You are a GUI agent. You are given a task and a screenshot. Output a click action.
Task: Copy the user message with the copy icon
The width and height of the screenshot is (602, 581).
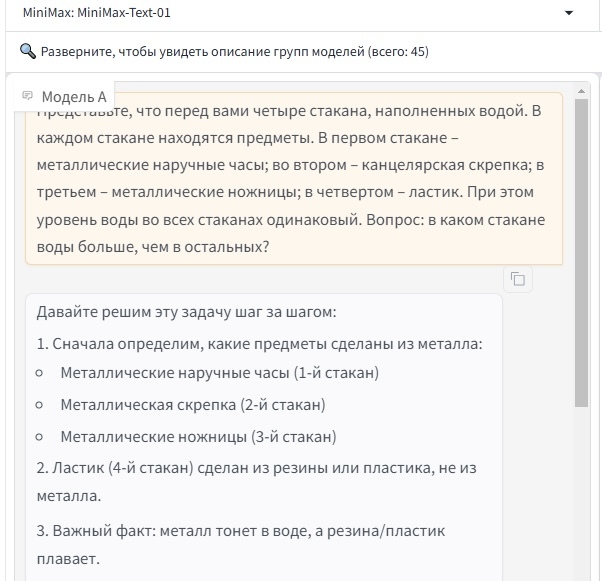click(x=517, y=279)
